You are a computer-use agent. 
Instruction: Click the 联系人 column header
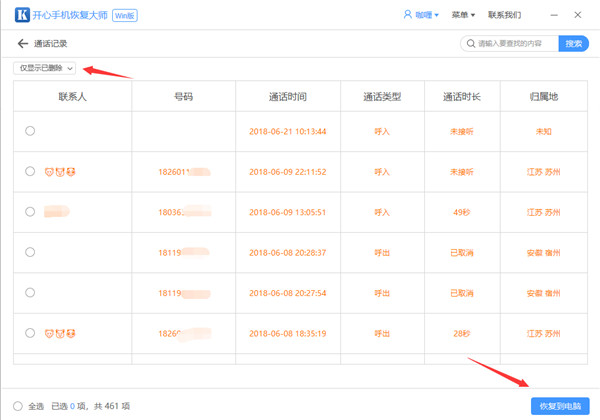click(x=73, y=96)
